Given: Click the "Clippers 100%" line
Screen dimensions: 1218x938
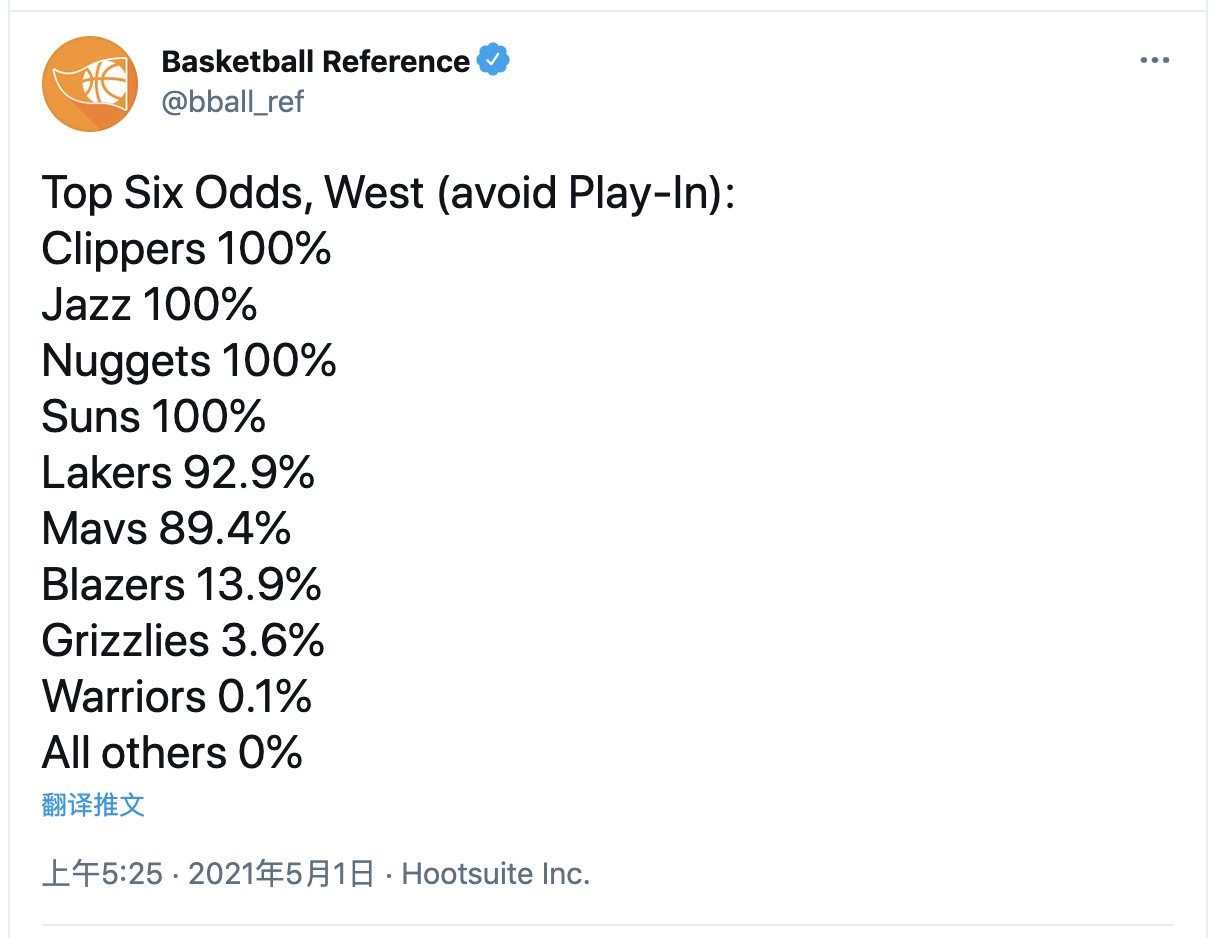Looking at the screenshot, I should tap(186, 249).
